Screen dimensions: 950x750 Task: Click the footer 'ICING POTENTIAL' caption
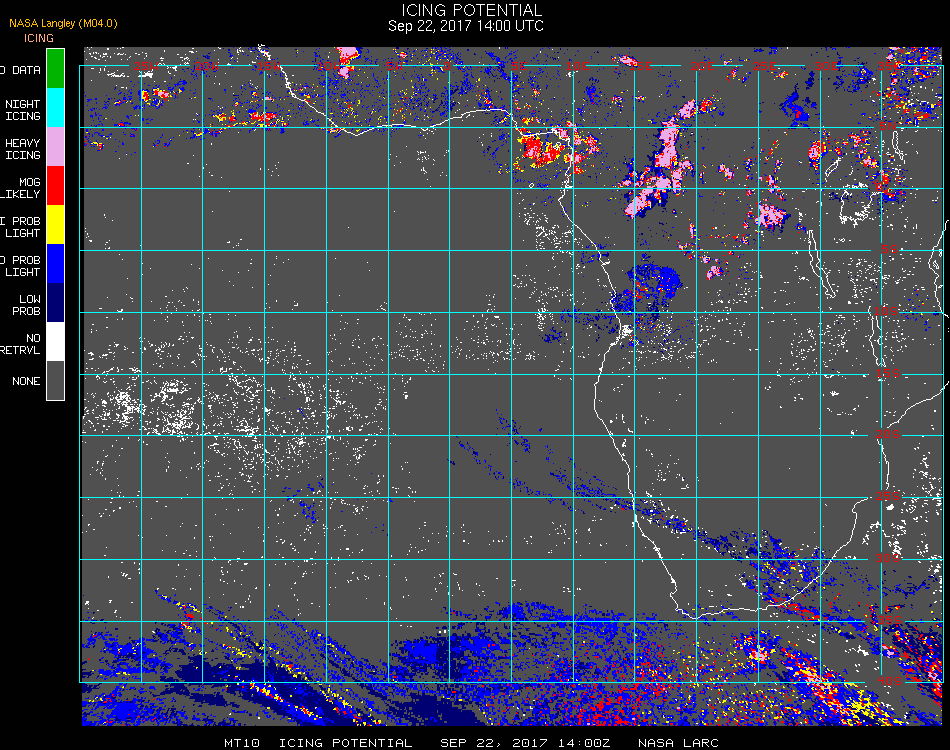click(x=345, y=743)
